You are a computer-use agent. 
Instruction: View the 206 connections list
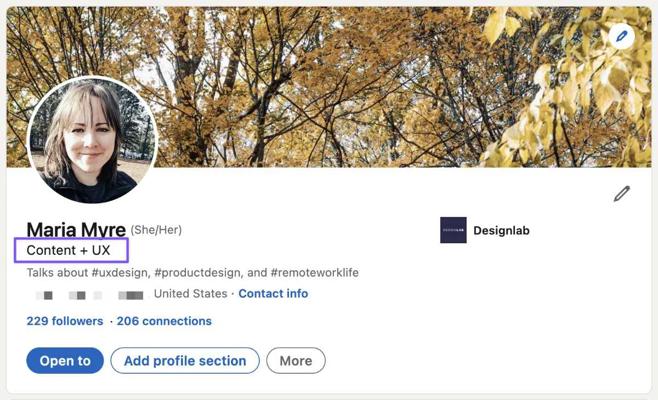coord(164,321)
